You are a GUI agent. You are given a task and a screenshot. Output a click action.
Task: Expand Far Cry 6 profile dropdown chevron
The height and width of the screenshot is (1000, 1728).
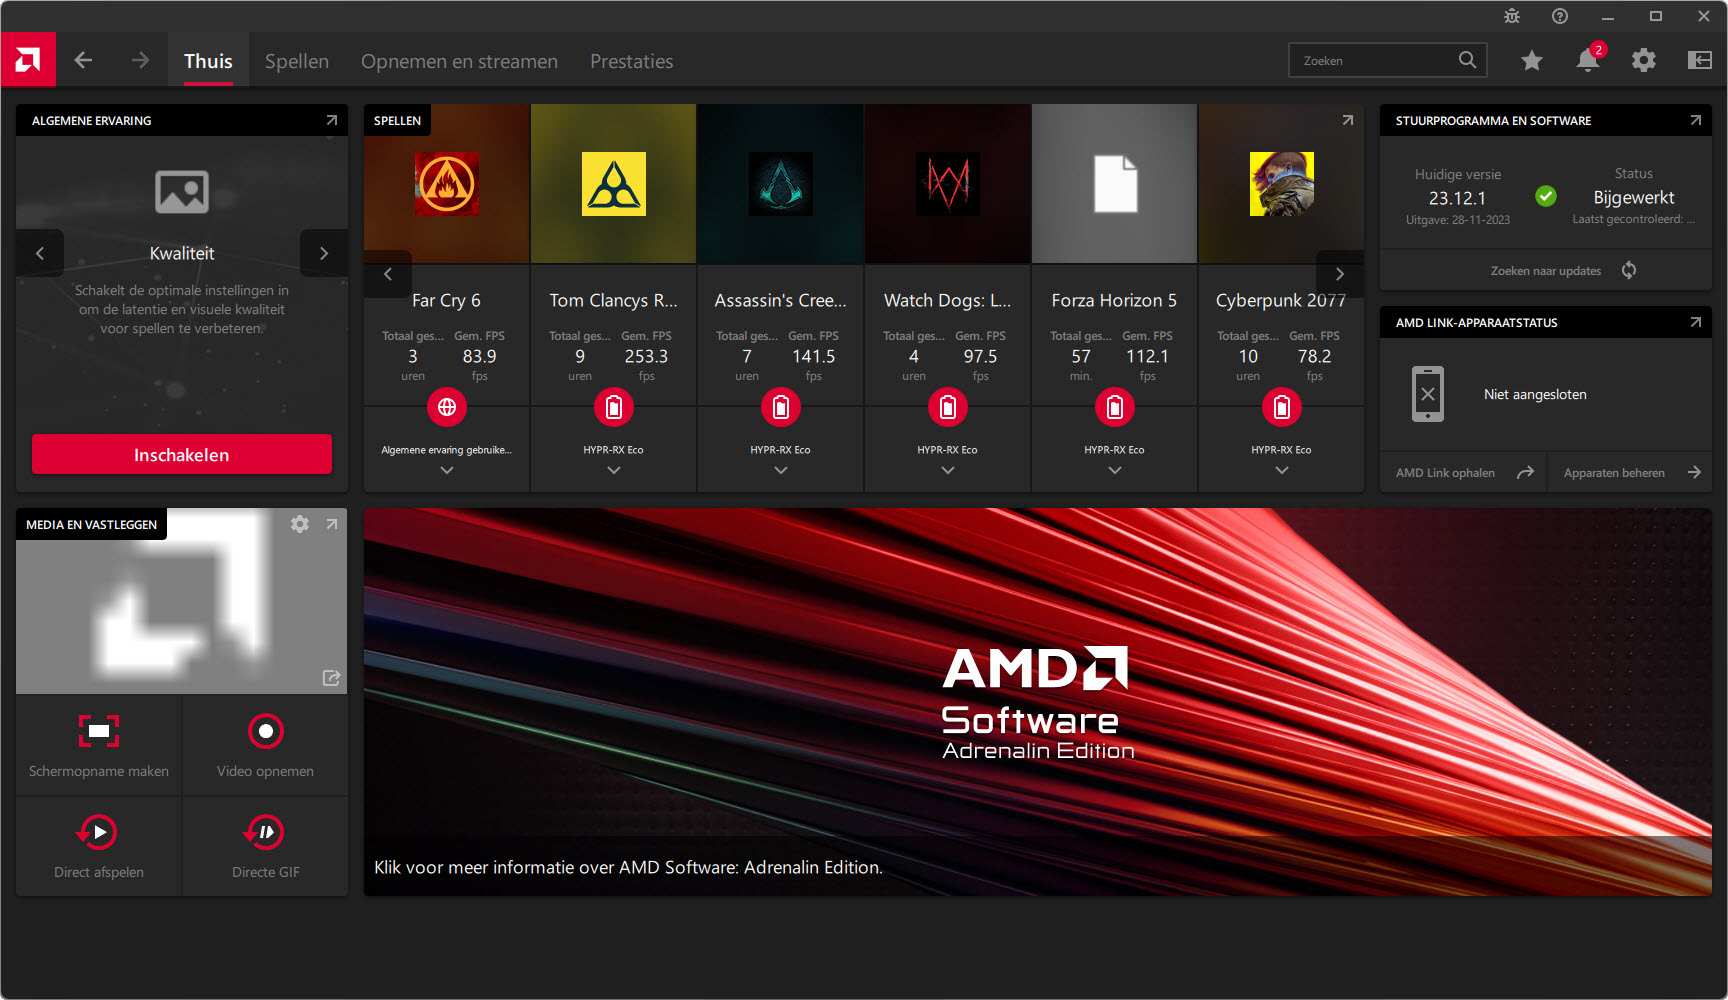tap(447, 470)
